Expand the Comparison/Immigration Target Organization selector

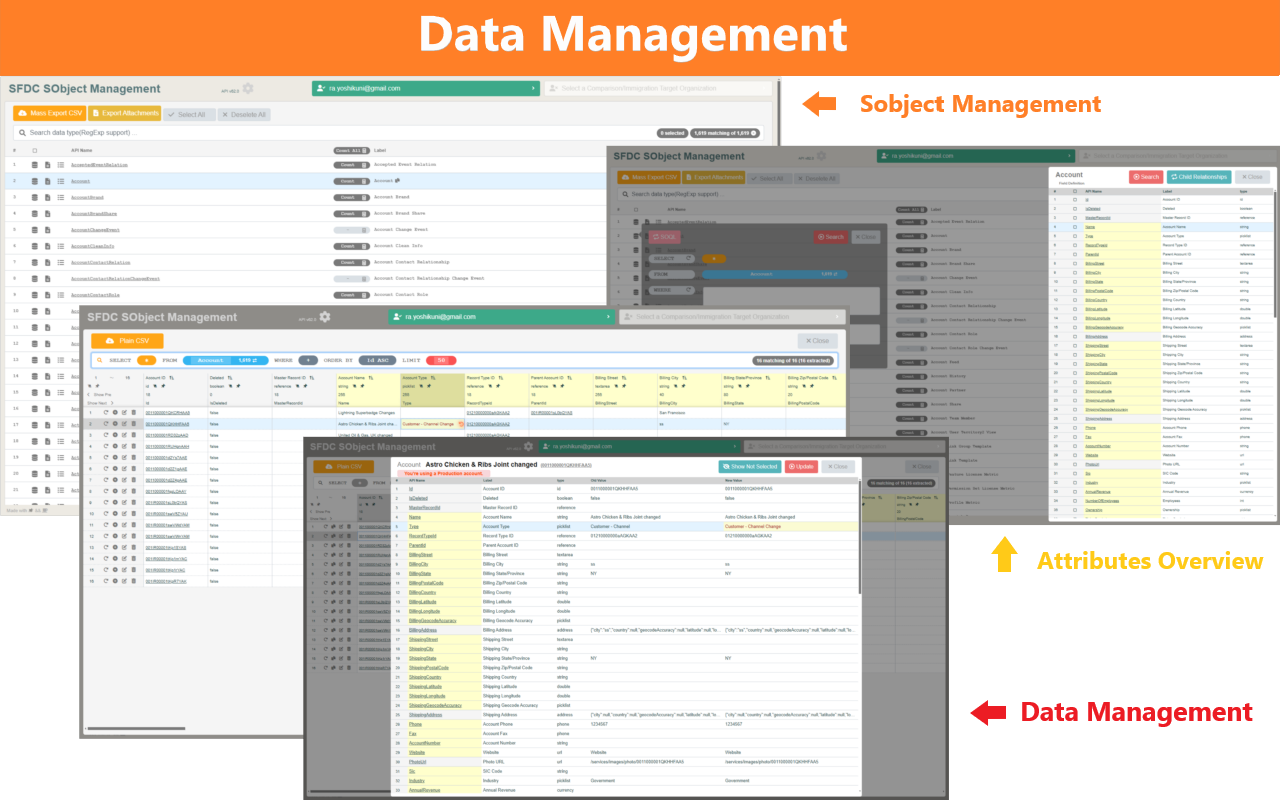tap(660, 88)
